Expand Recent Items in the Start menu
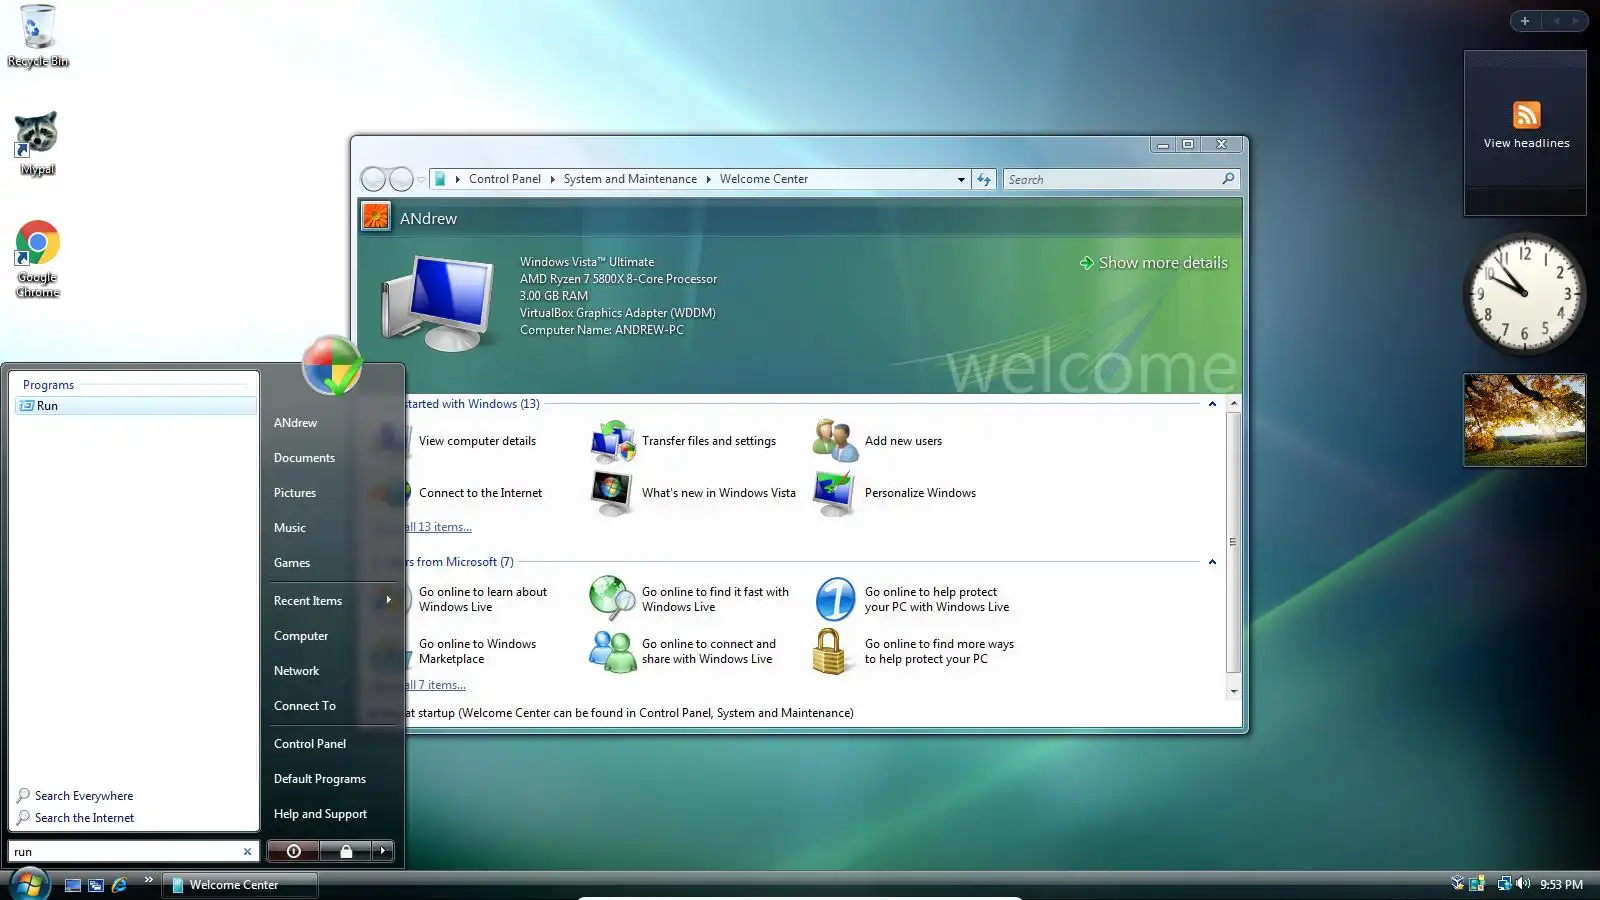 332,601
